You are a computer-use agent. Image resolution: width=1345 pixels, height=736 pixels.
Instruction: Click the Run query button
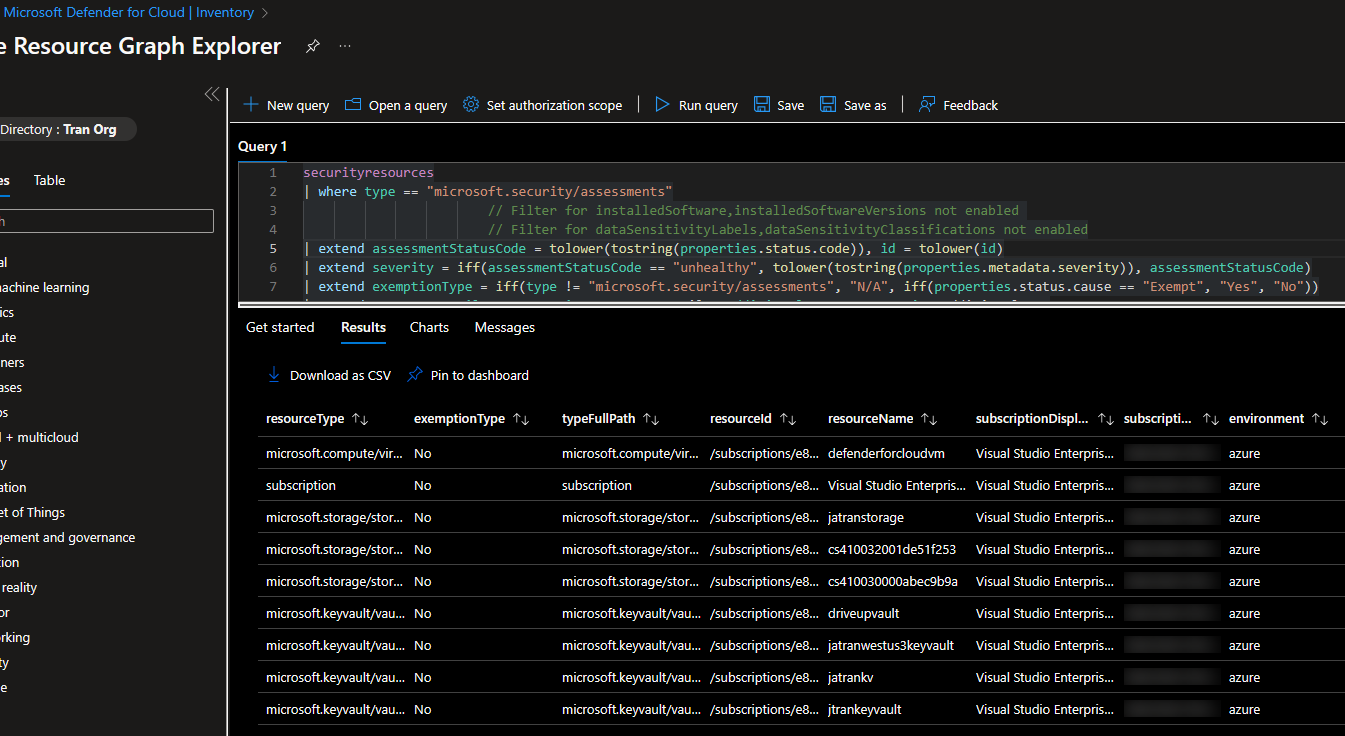click(696, 105)
